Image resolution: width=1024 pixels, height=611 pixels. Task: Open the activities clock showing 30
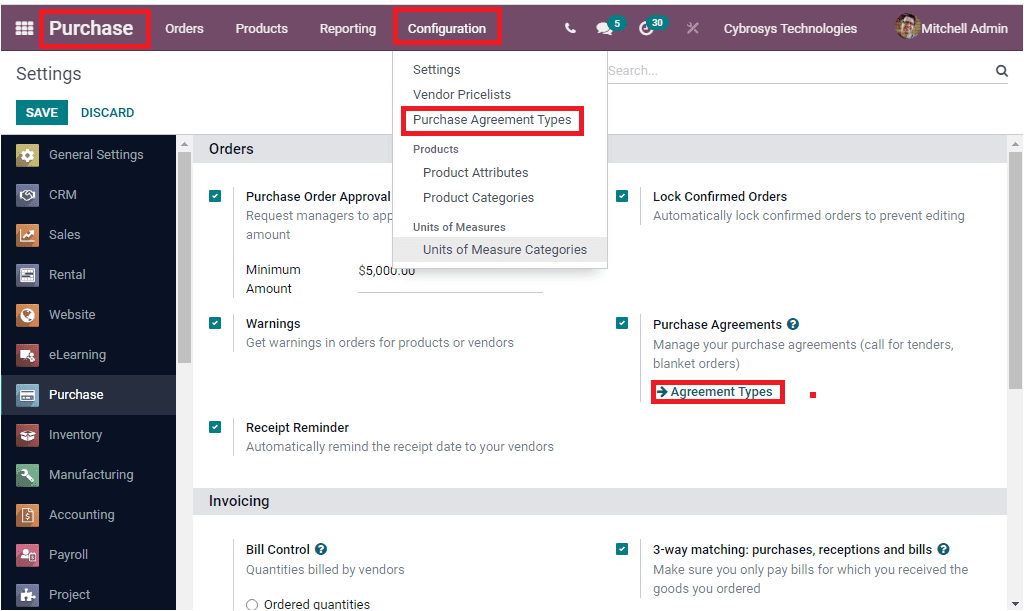click(647, 28)
